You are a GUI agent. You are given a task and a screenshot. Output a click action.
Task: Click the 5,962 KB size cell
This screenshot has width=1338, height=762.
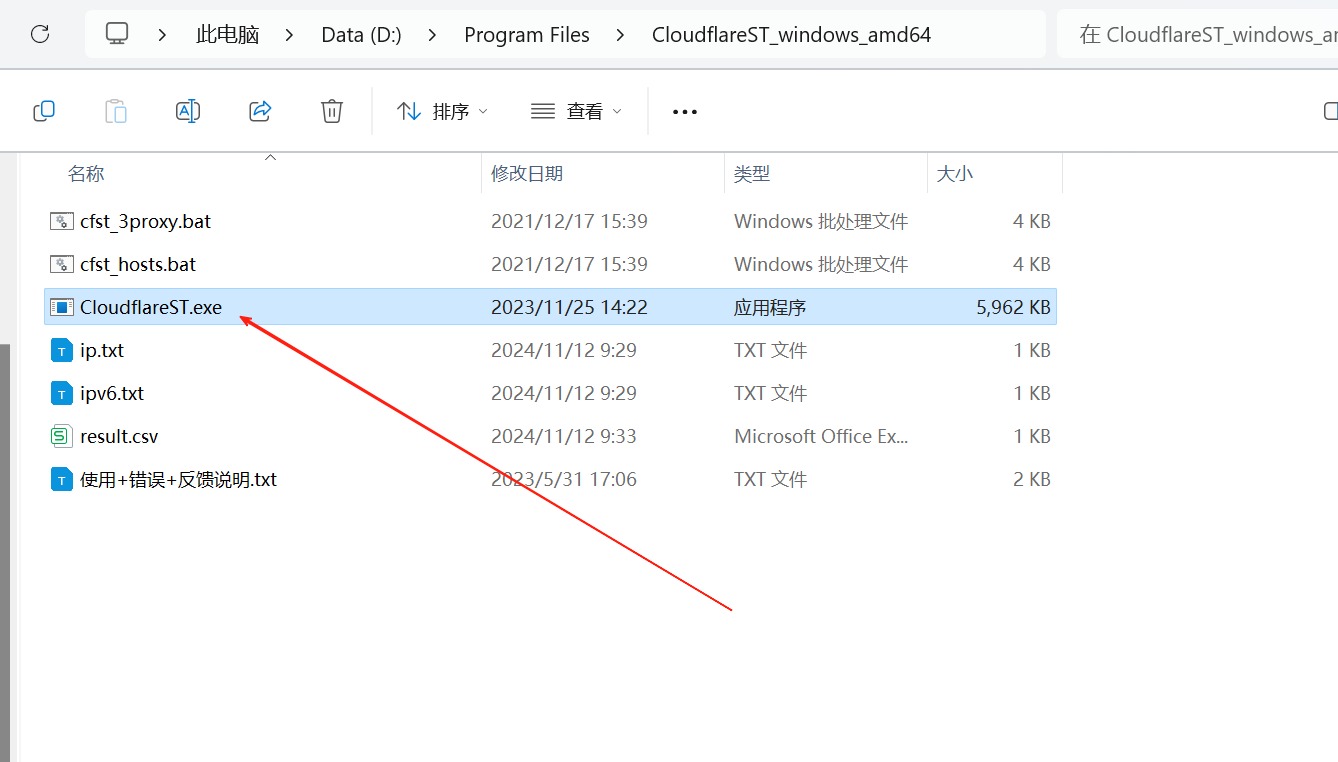[x=1013, y=307]
